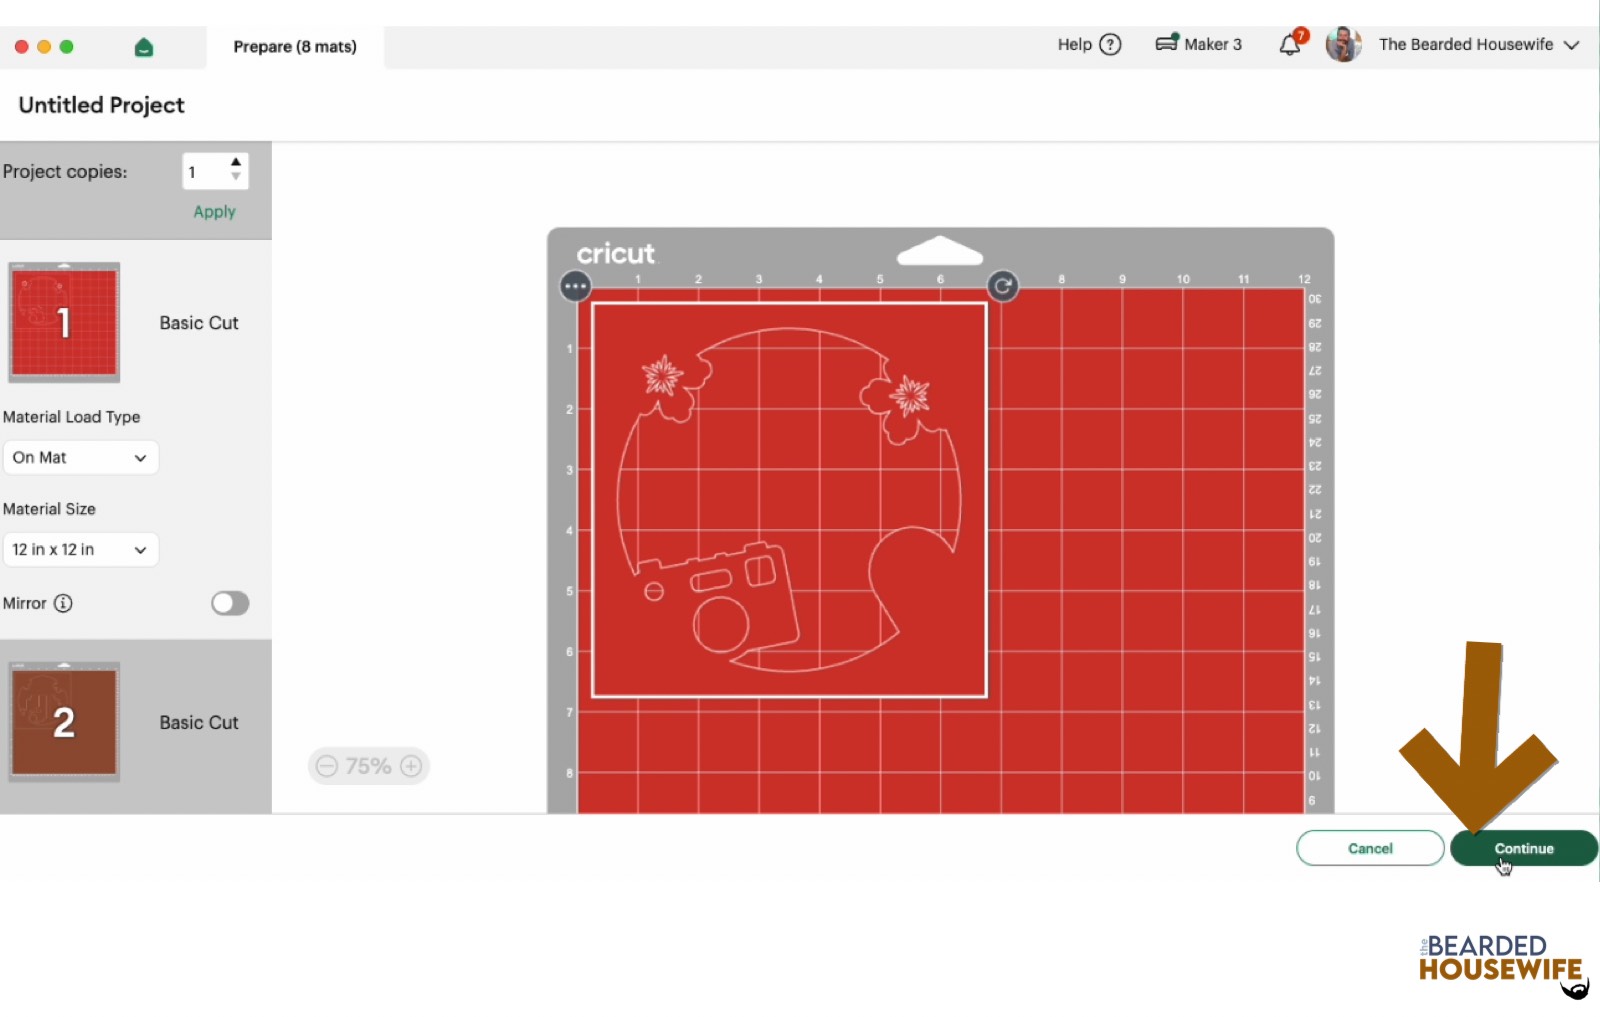Open notifications bell icon
The height and width of the screenshot is (1017, 1600).
point(1291,44)
